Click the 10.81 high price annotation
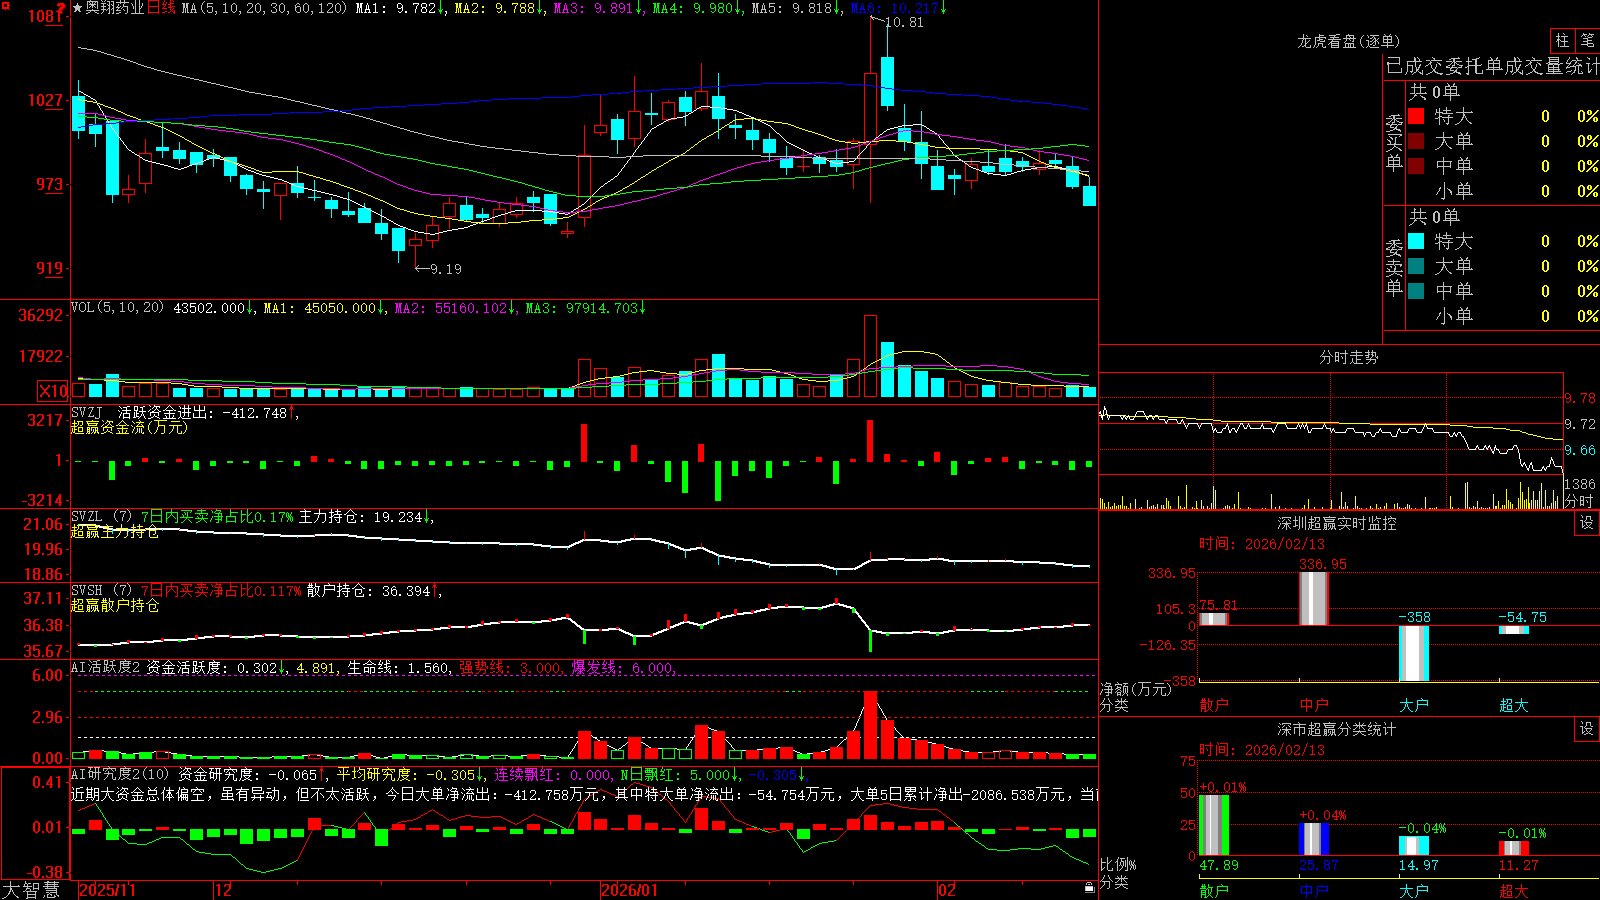The image size is (1600, 900). [905, 22]
